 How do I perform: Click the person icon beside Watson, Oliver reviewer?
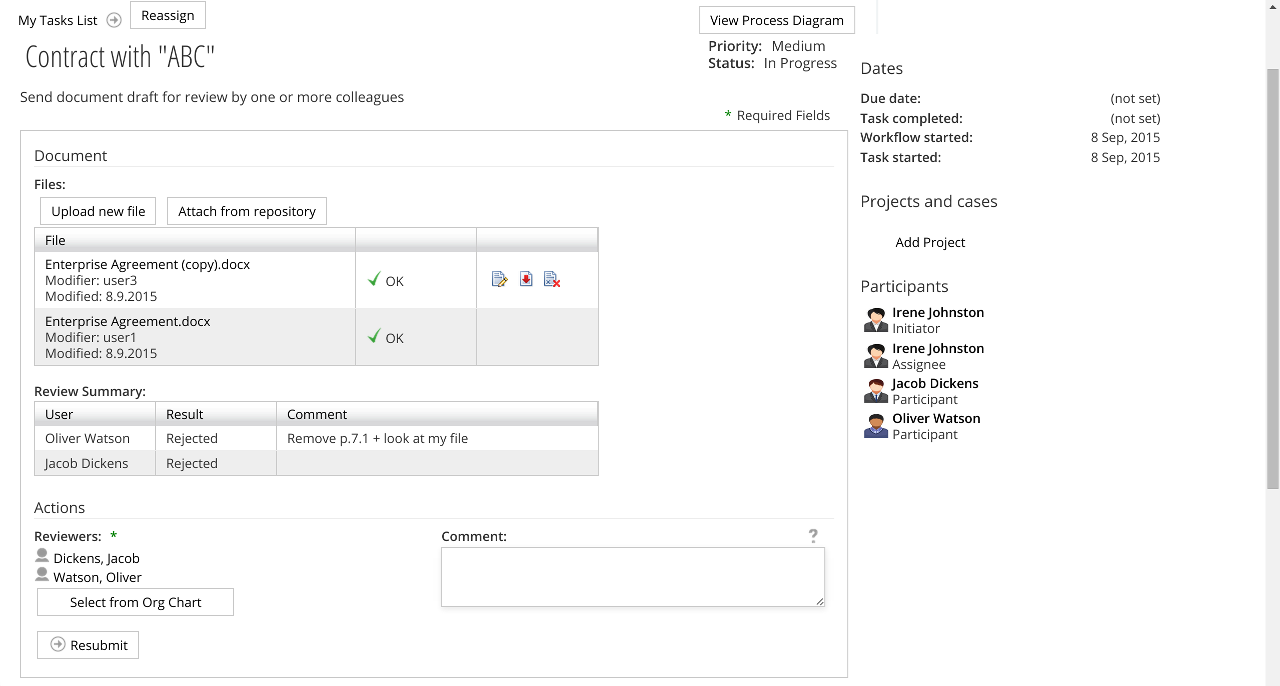coord(42,575)
